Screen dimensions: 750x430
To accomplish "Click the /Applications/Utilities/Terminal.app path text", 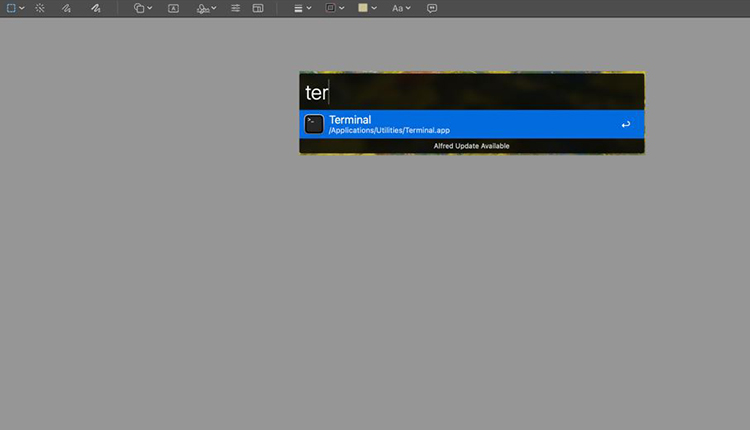I will coord(389,131).
